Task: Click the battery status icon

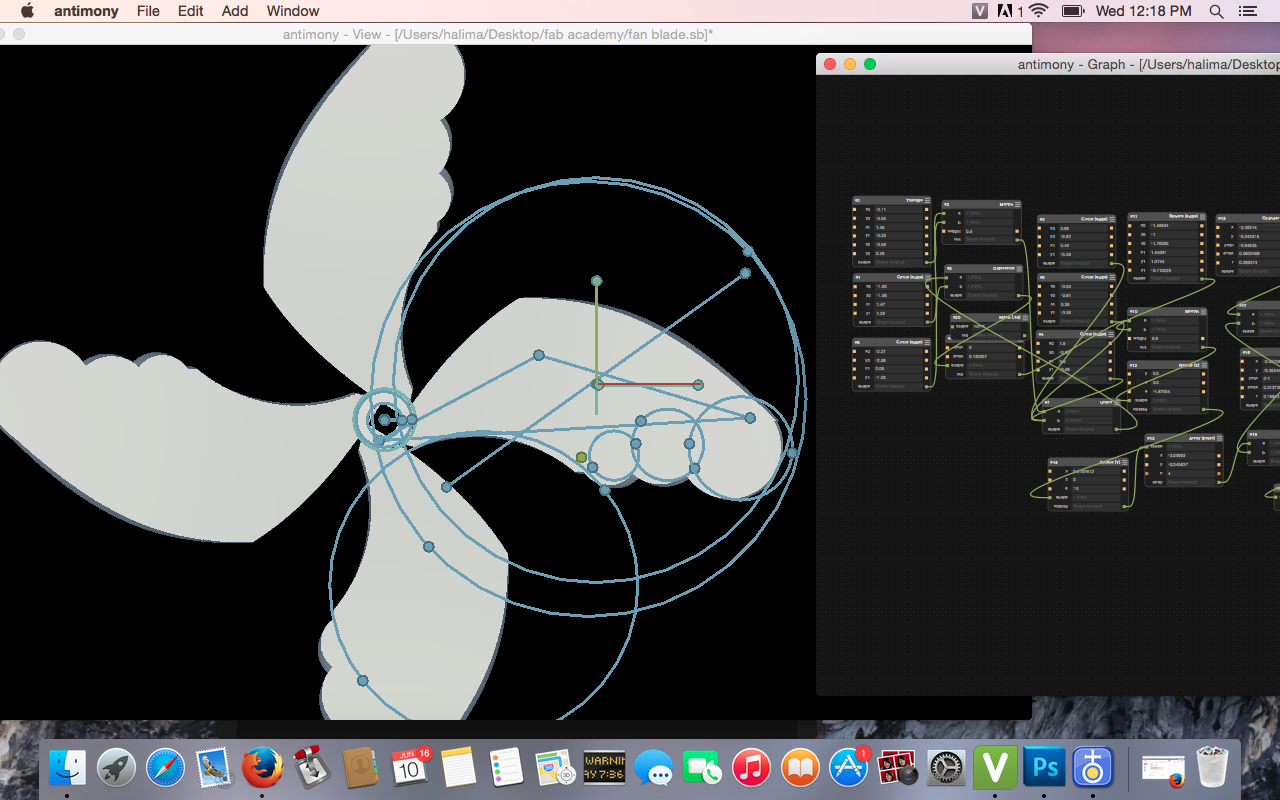Action: [1073, 11]
